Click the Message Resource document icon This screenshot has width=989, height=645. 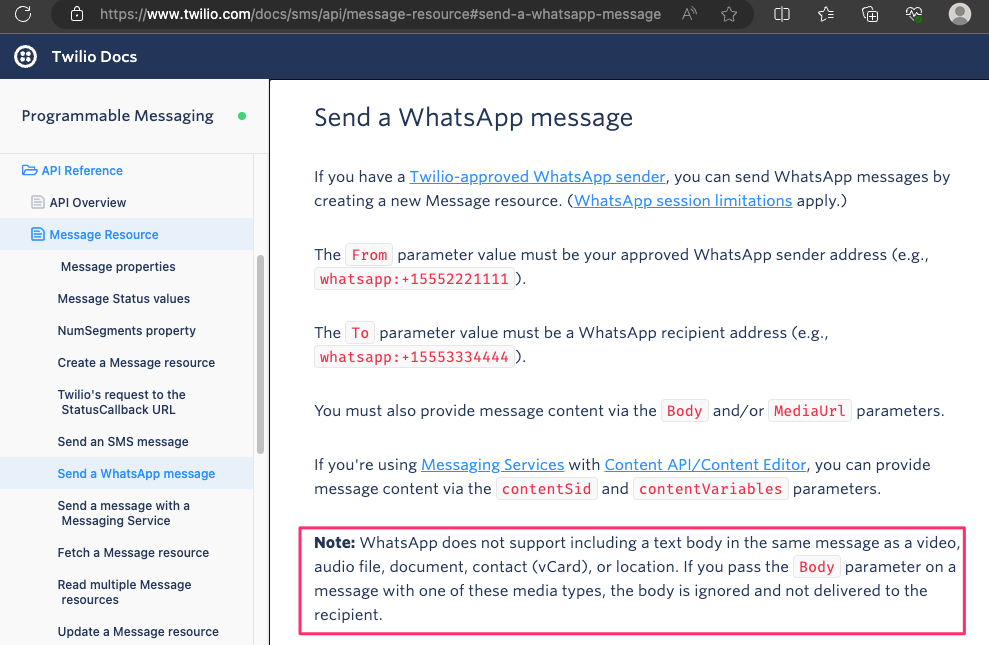pyautogui.click(x=38, y=235)
